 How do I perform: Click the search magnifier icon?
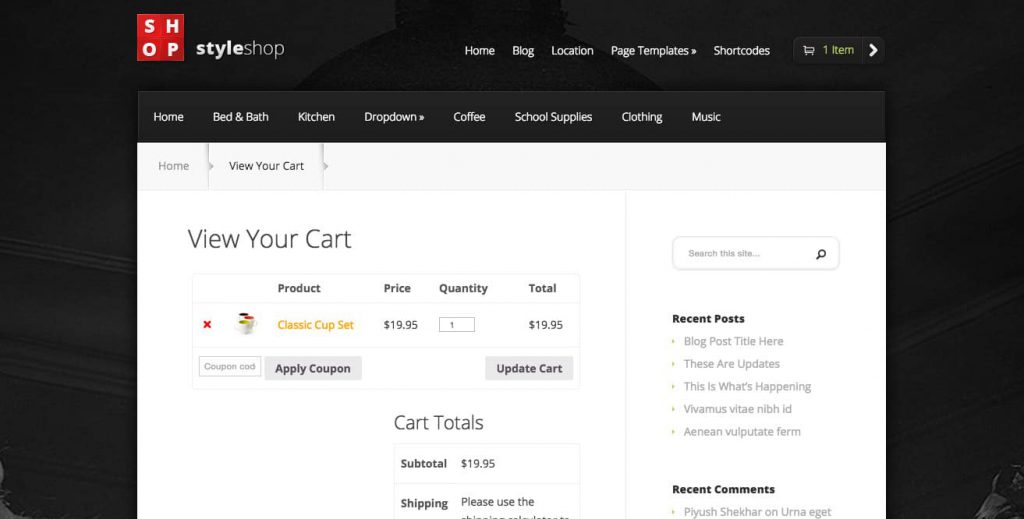(x=821, y=254)
